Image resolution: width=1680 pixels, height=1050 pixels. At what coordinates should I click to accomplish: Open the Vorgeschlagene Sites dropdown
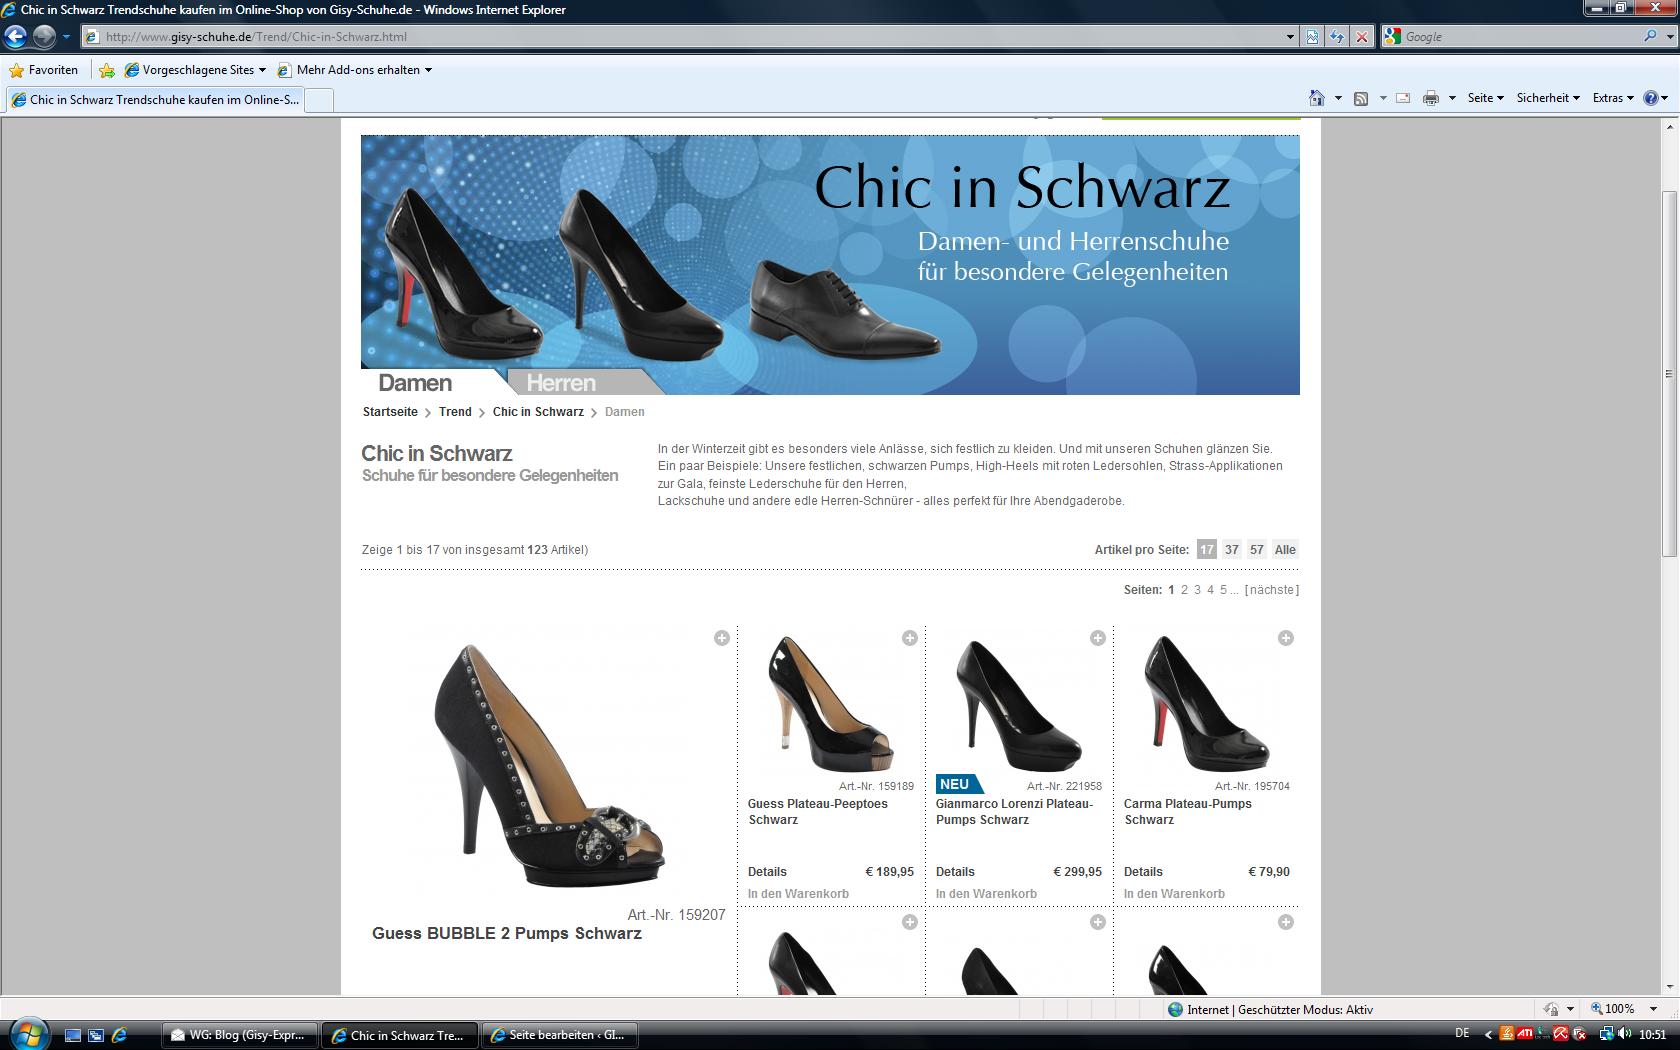[x=262, y=70]
